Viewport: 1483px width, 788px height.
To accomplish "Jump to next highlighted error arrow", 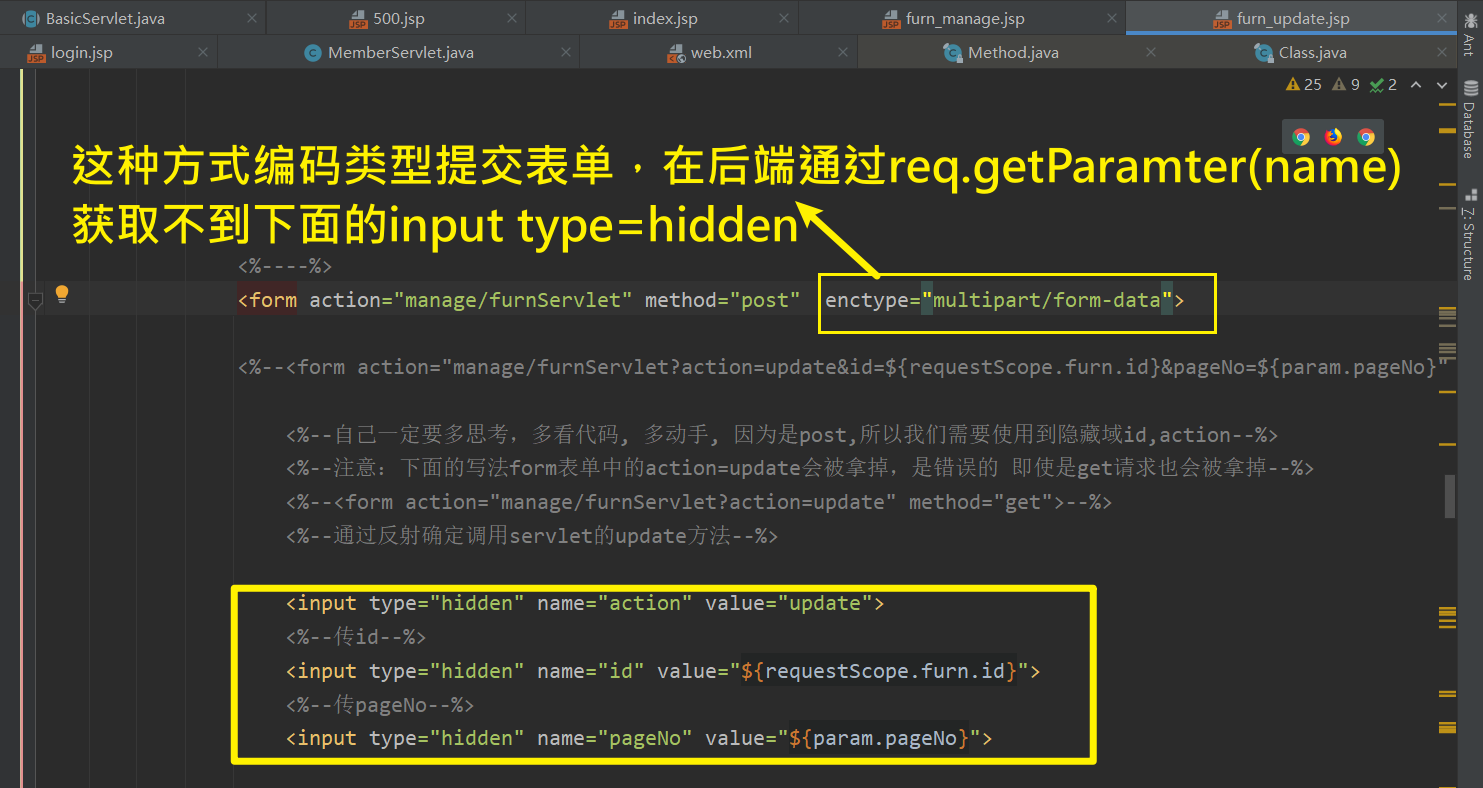I will (x=1440, y=85).
